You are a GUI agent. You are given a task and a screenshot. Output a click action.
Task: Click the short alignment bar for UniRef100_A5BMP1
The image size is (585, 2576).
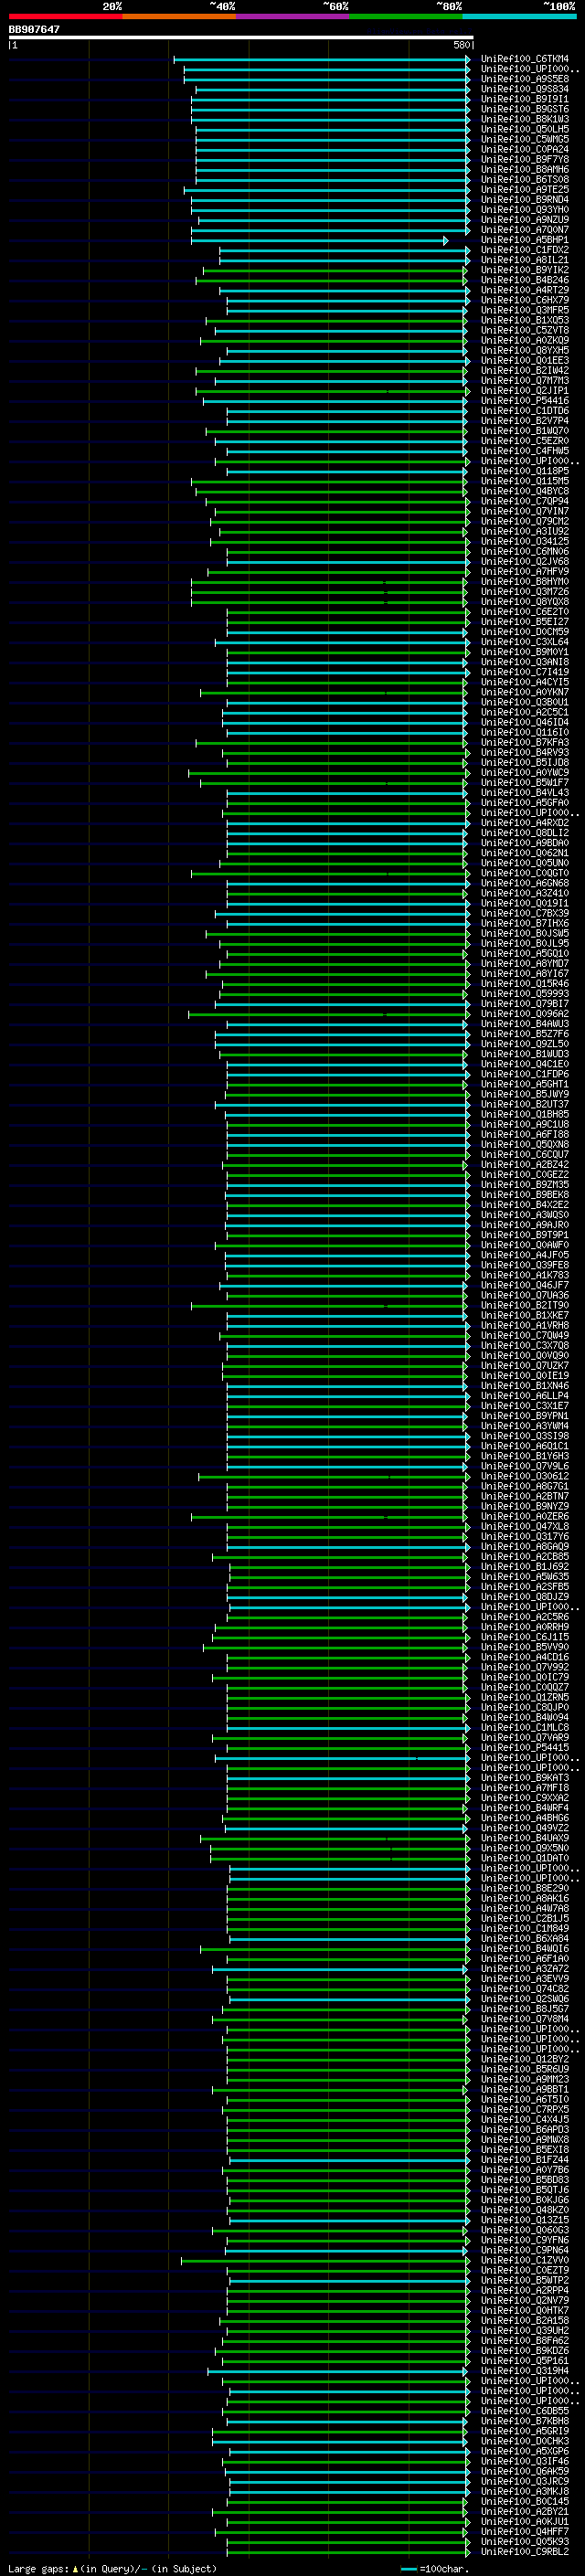click(x=320, y=240)
